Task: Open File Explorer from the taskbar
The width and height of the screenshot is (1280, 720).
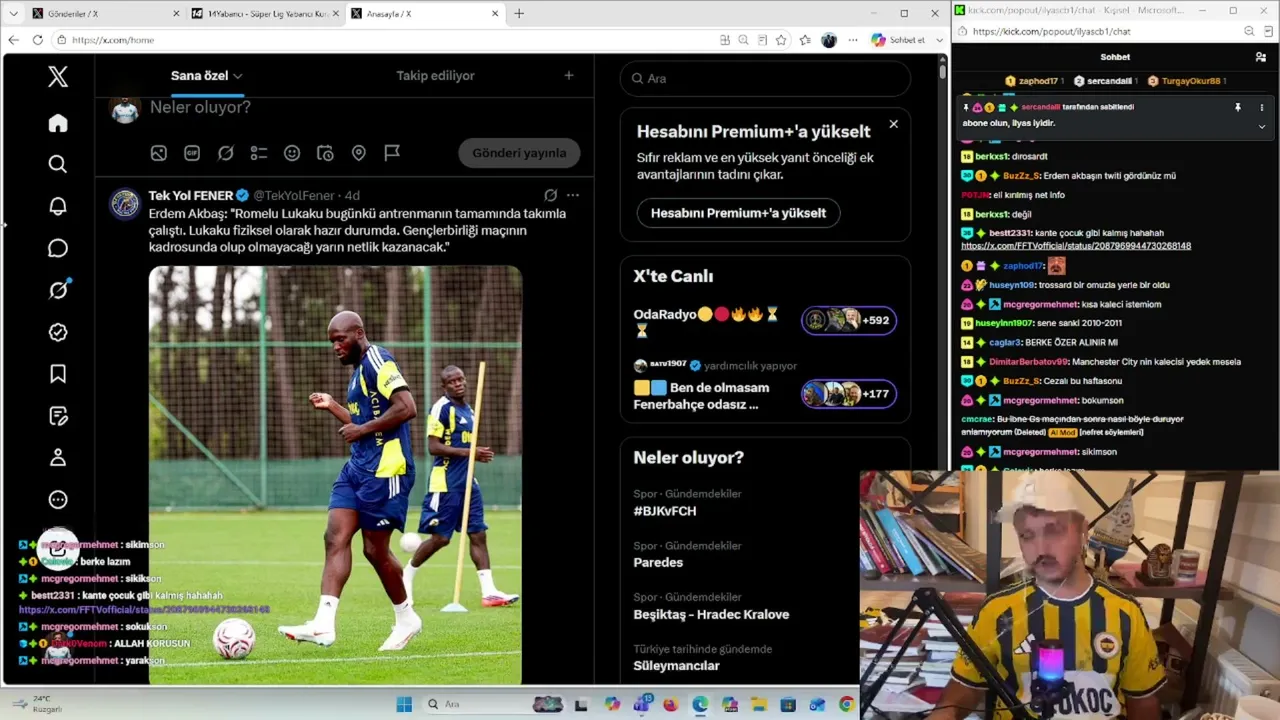Action: pyautogui.click(x=759, y=704)
